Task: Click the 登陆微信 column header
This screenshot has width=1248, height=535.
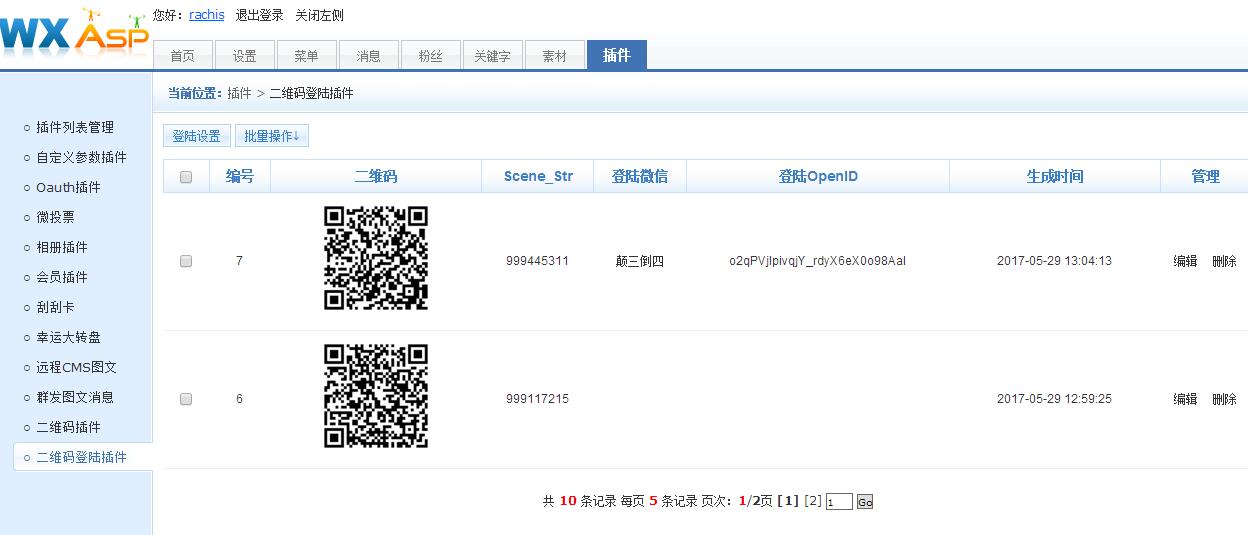Action: coord(640,176)
